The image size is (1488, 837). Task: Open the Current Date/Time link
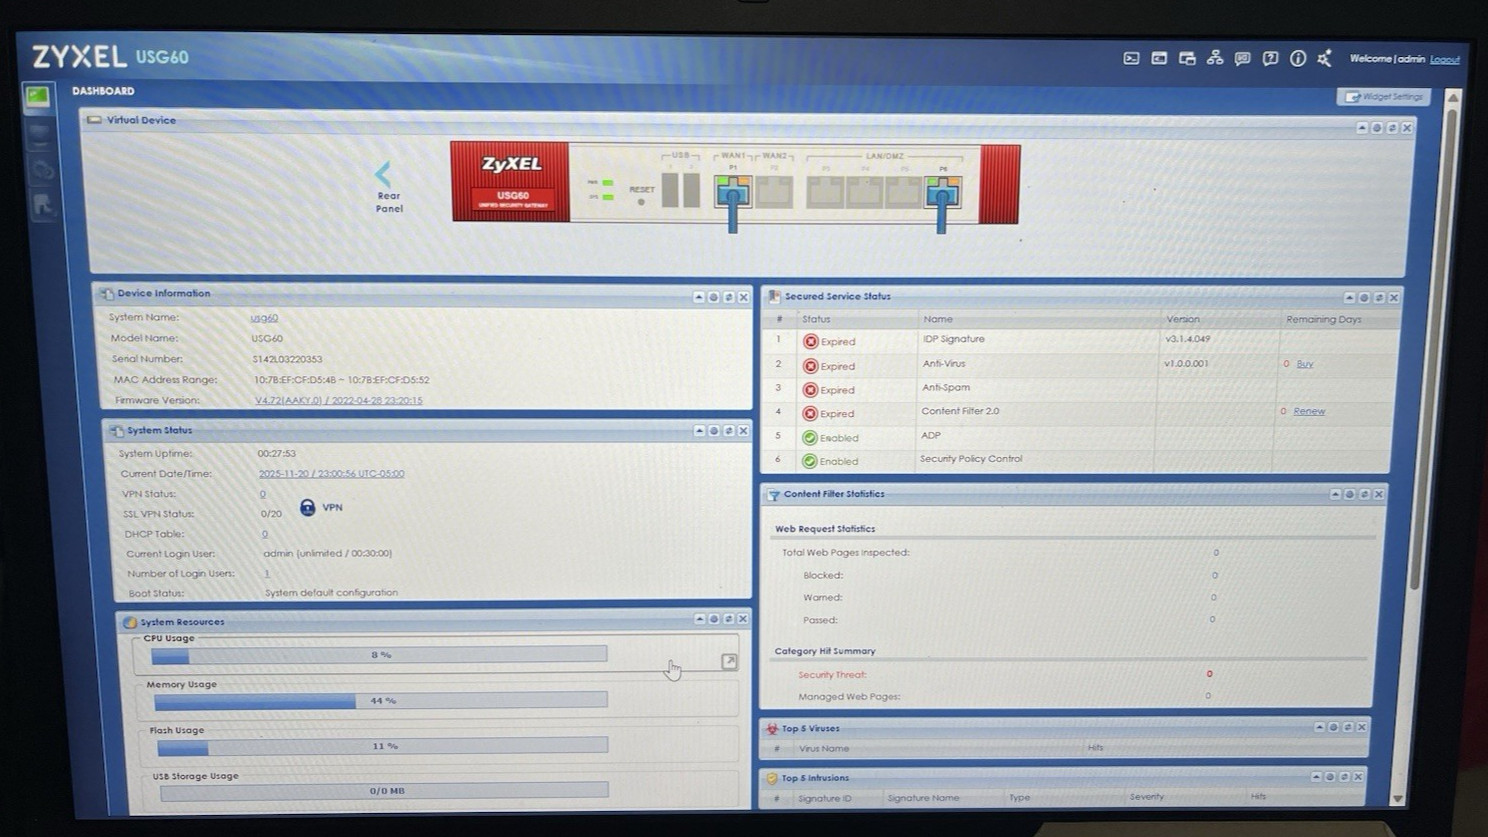pos(331,474)
